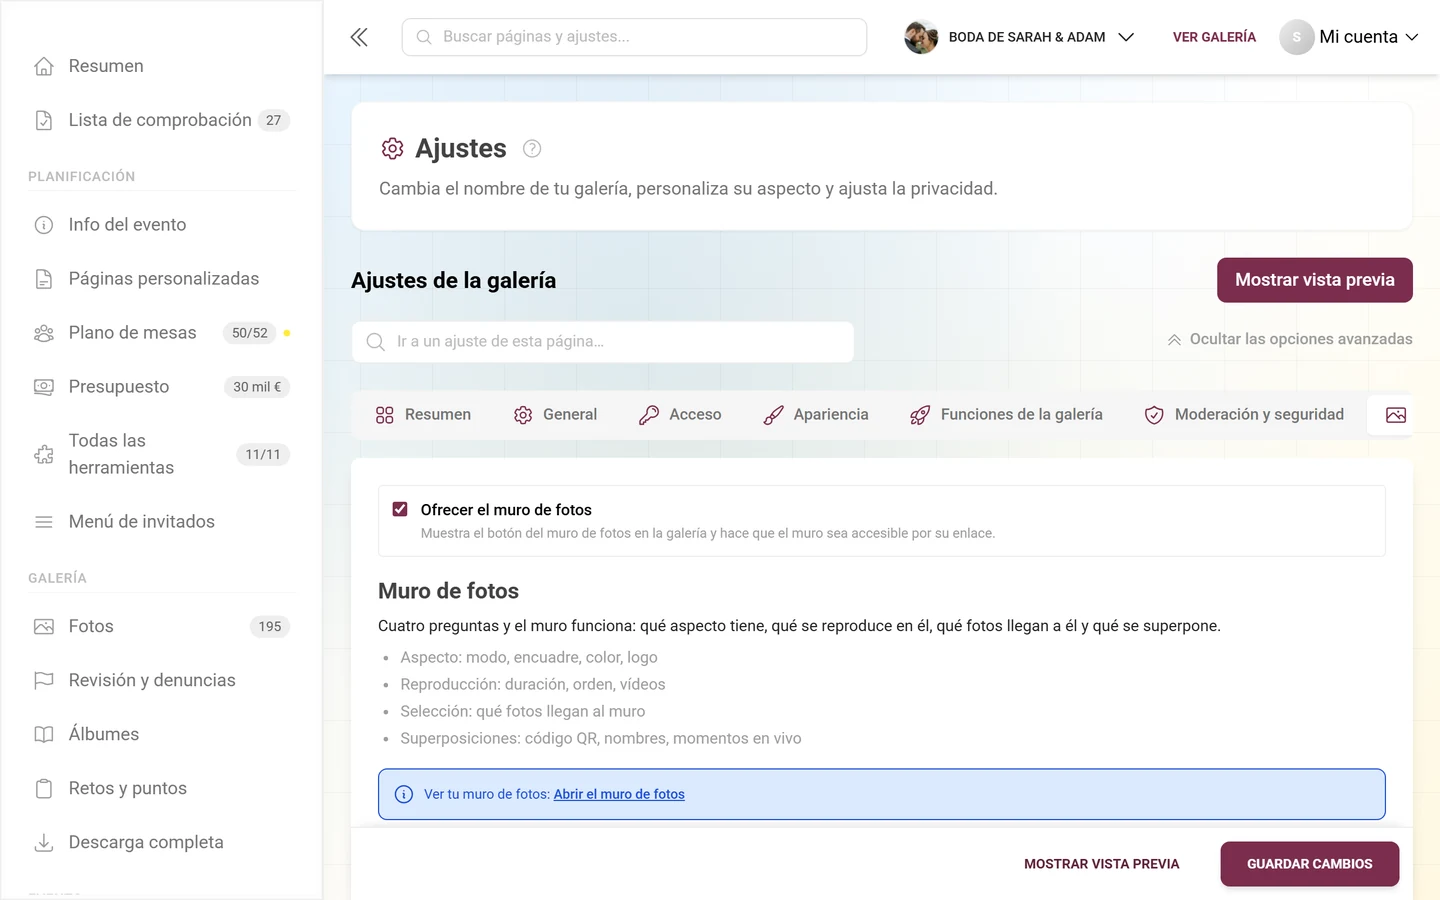The image size is (1440, 900).
Task: Click the Descarga completa download icon
Action: click(44, 843)
